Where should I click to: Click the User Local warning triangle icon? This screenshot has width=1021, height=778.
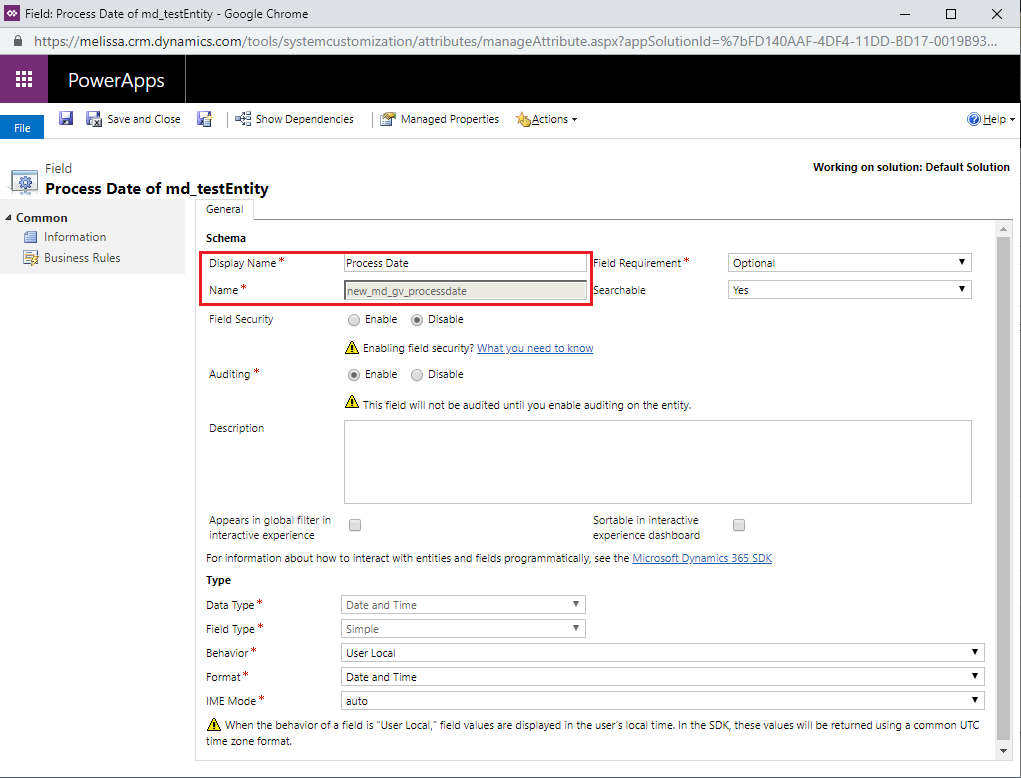tap(214, 725)
